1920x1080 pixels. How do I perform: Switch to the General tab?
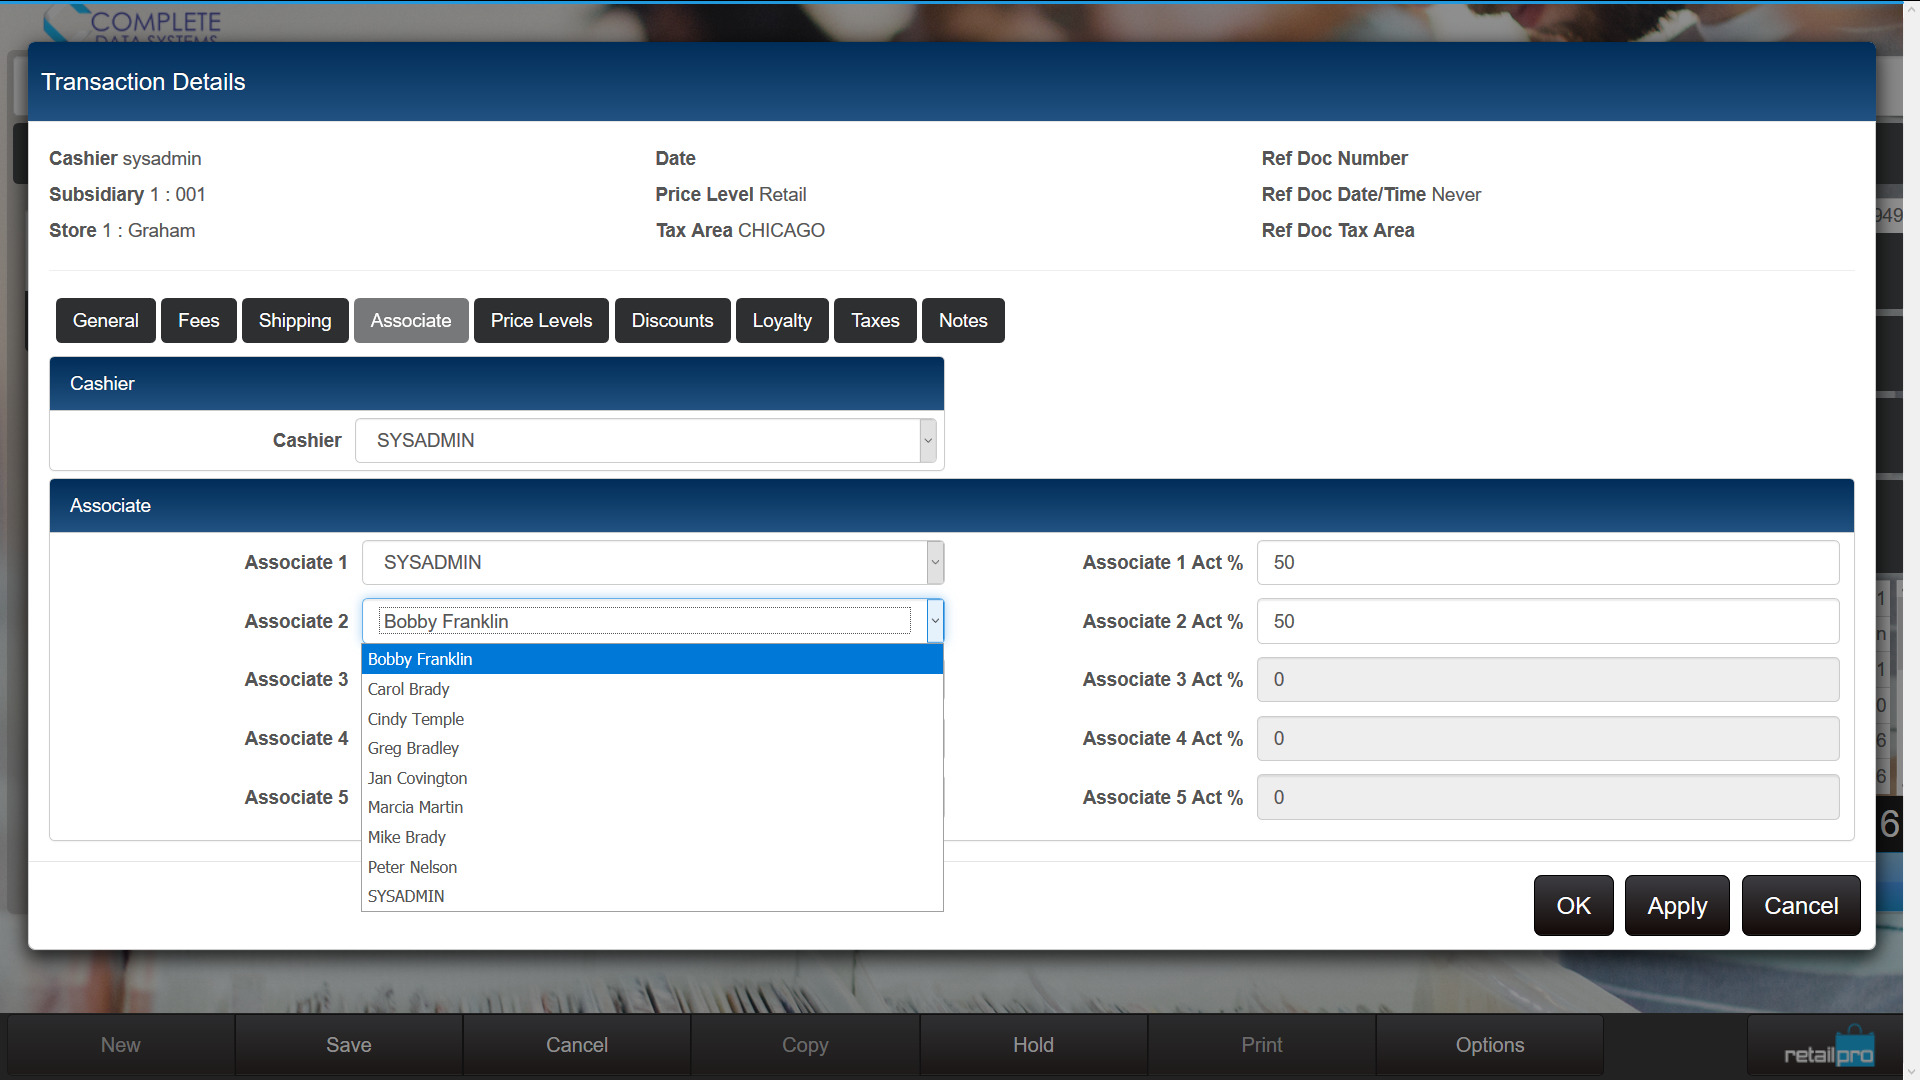[x=105, y=321]
